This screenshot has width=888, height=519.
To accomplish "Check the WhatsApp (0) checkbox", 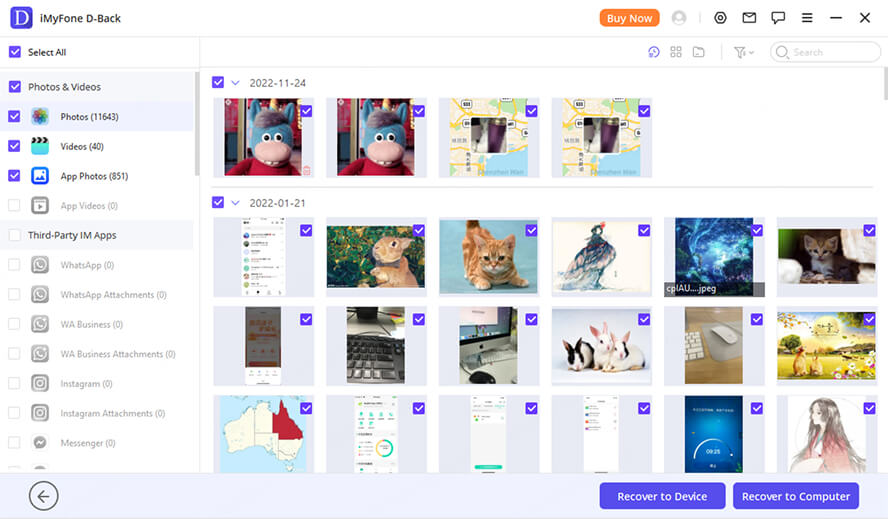I will point(15,265).
